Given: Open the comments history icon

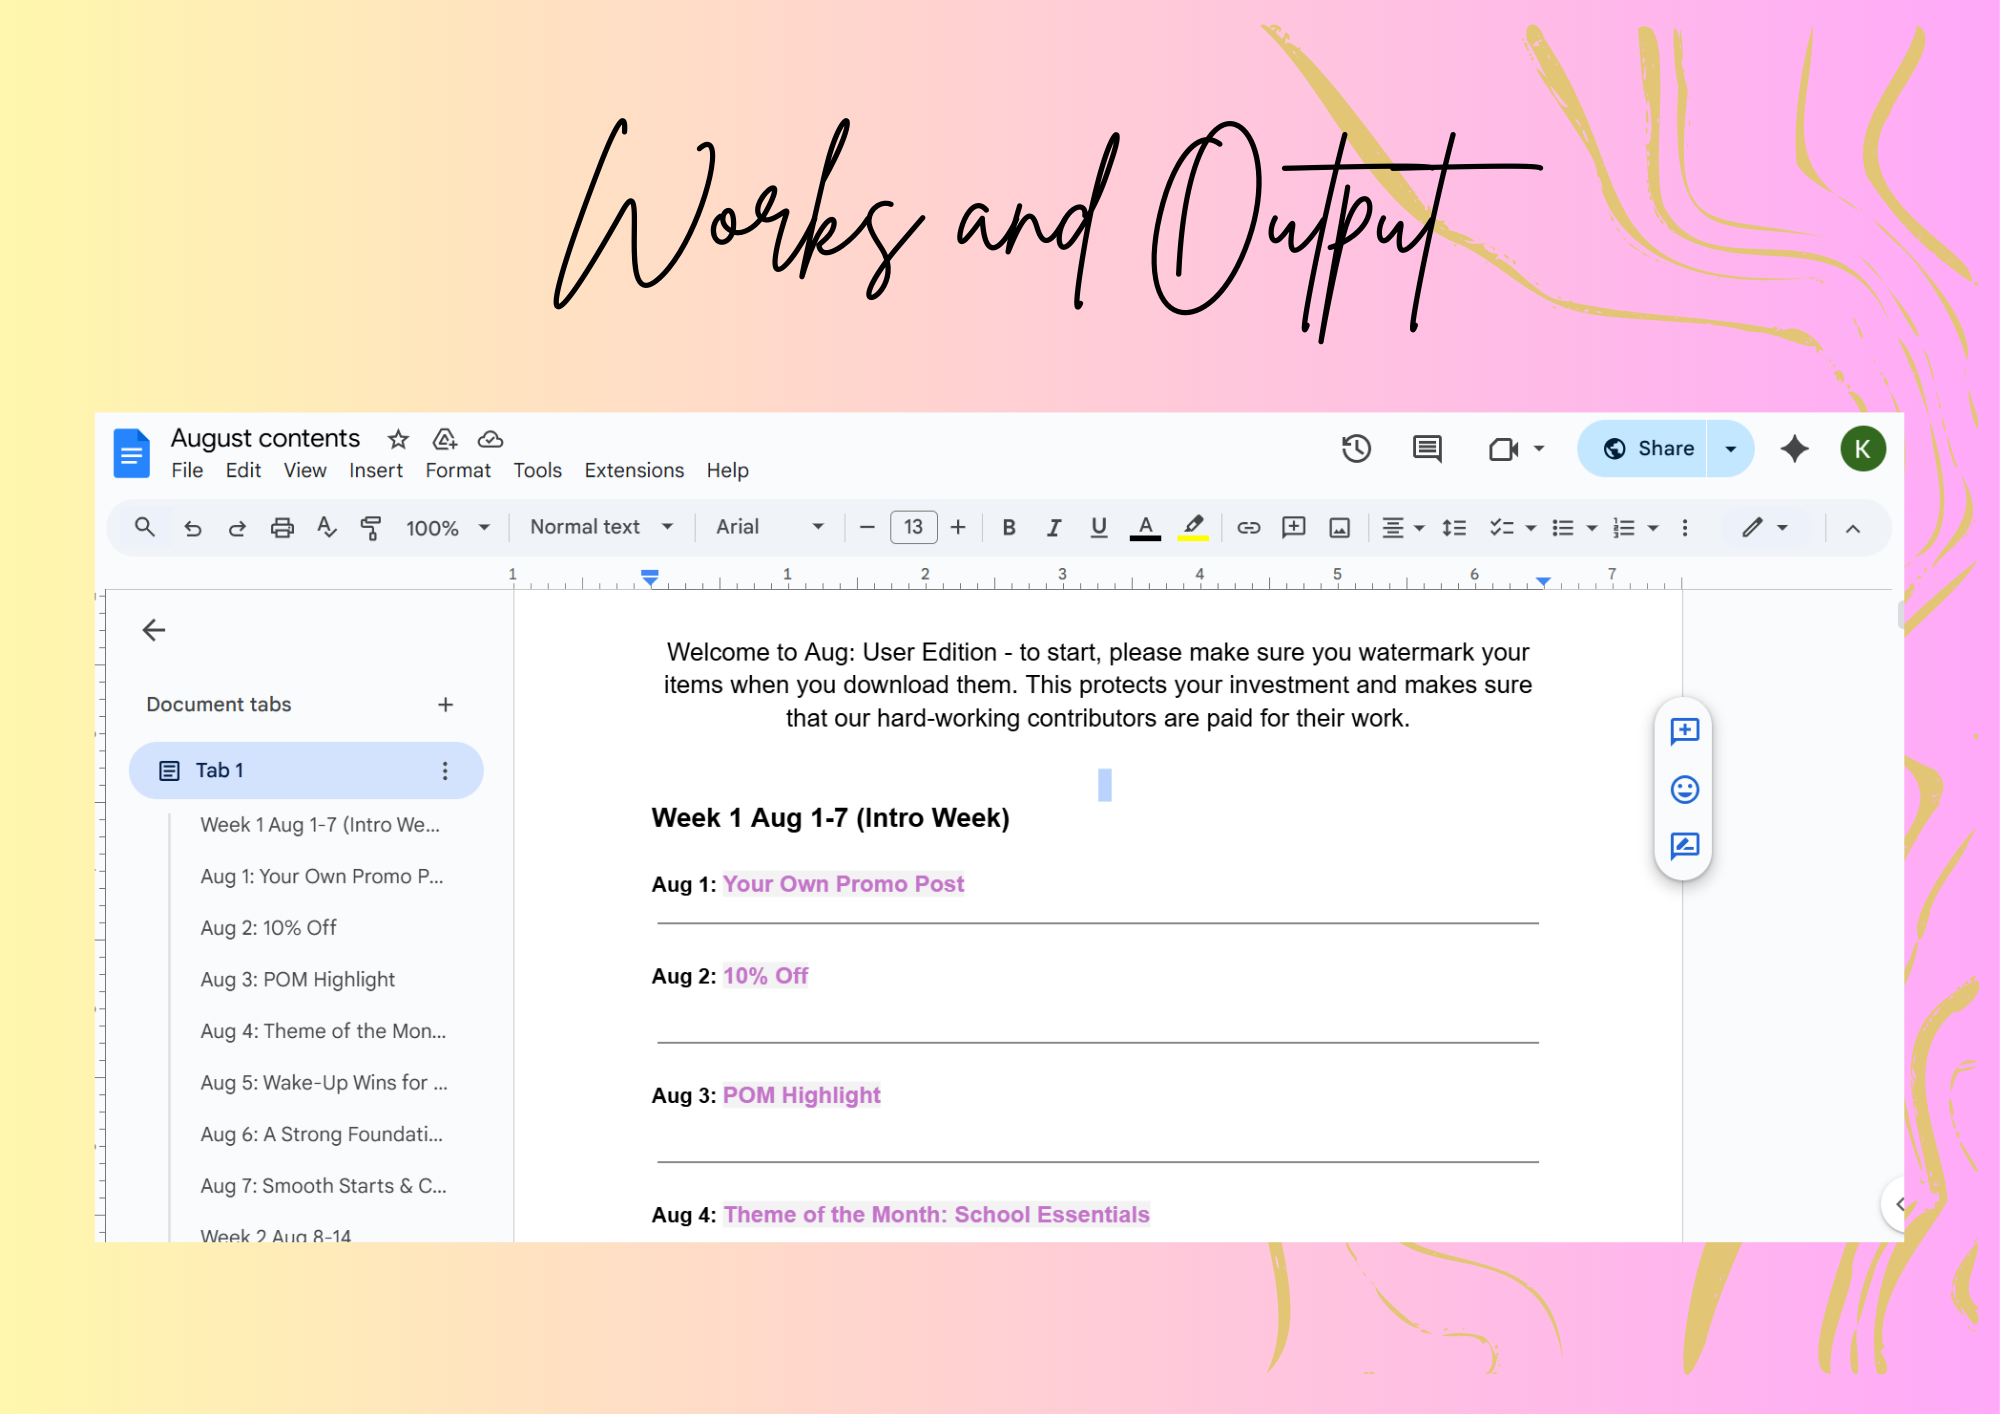Looking at the screenshot, I should (1426, 449).
